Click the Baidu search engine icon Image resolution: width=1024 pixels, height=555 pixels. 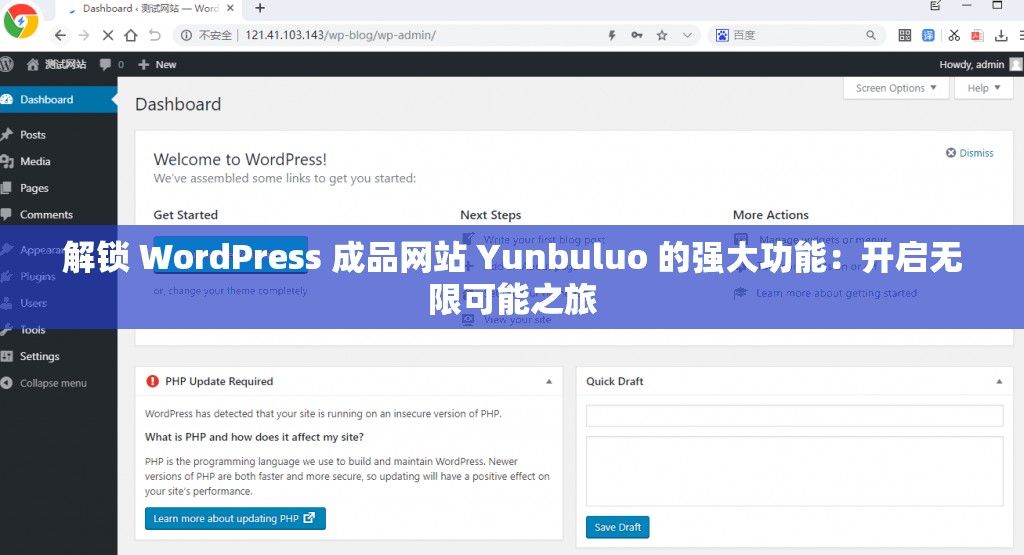click(722, 35)
